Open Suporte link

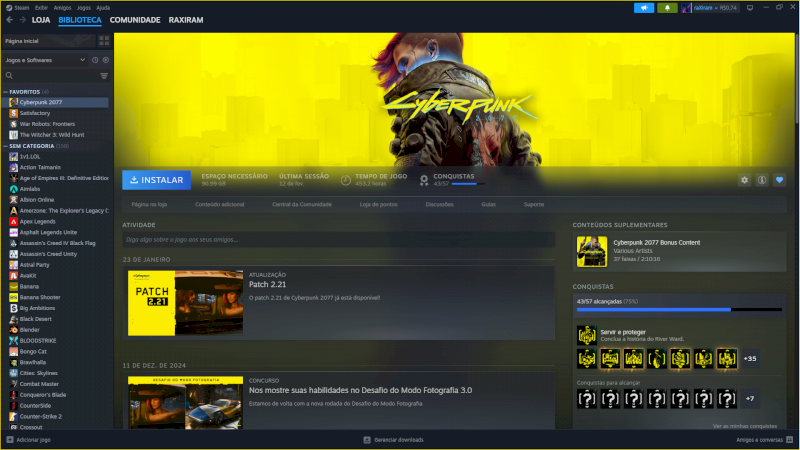(534, 204)
